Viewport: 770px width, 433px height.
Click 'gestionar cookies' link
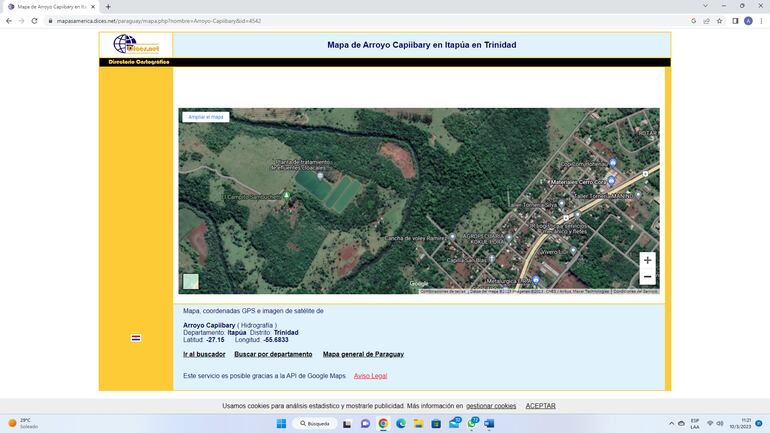[491, 406]
